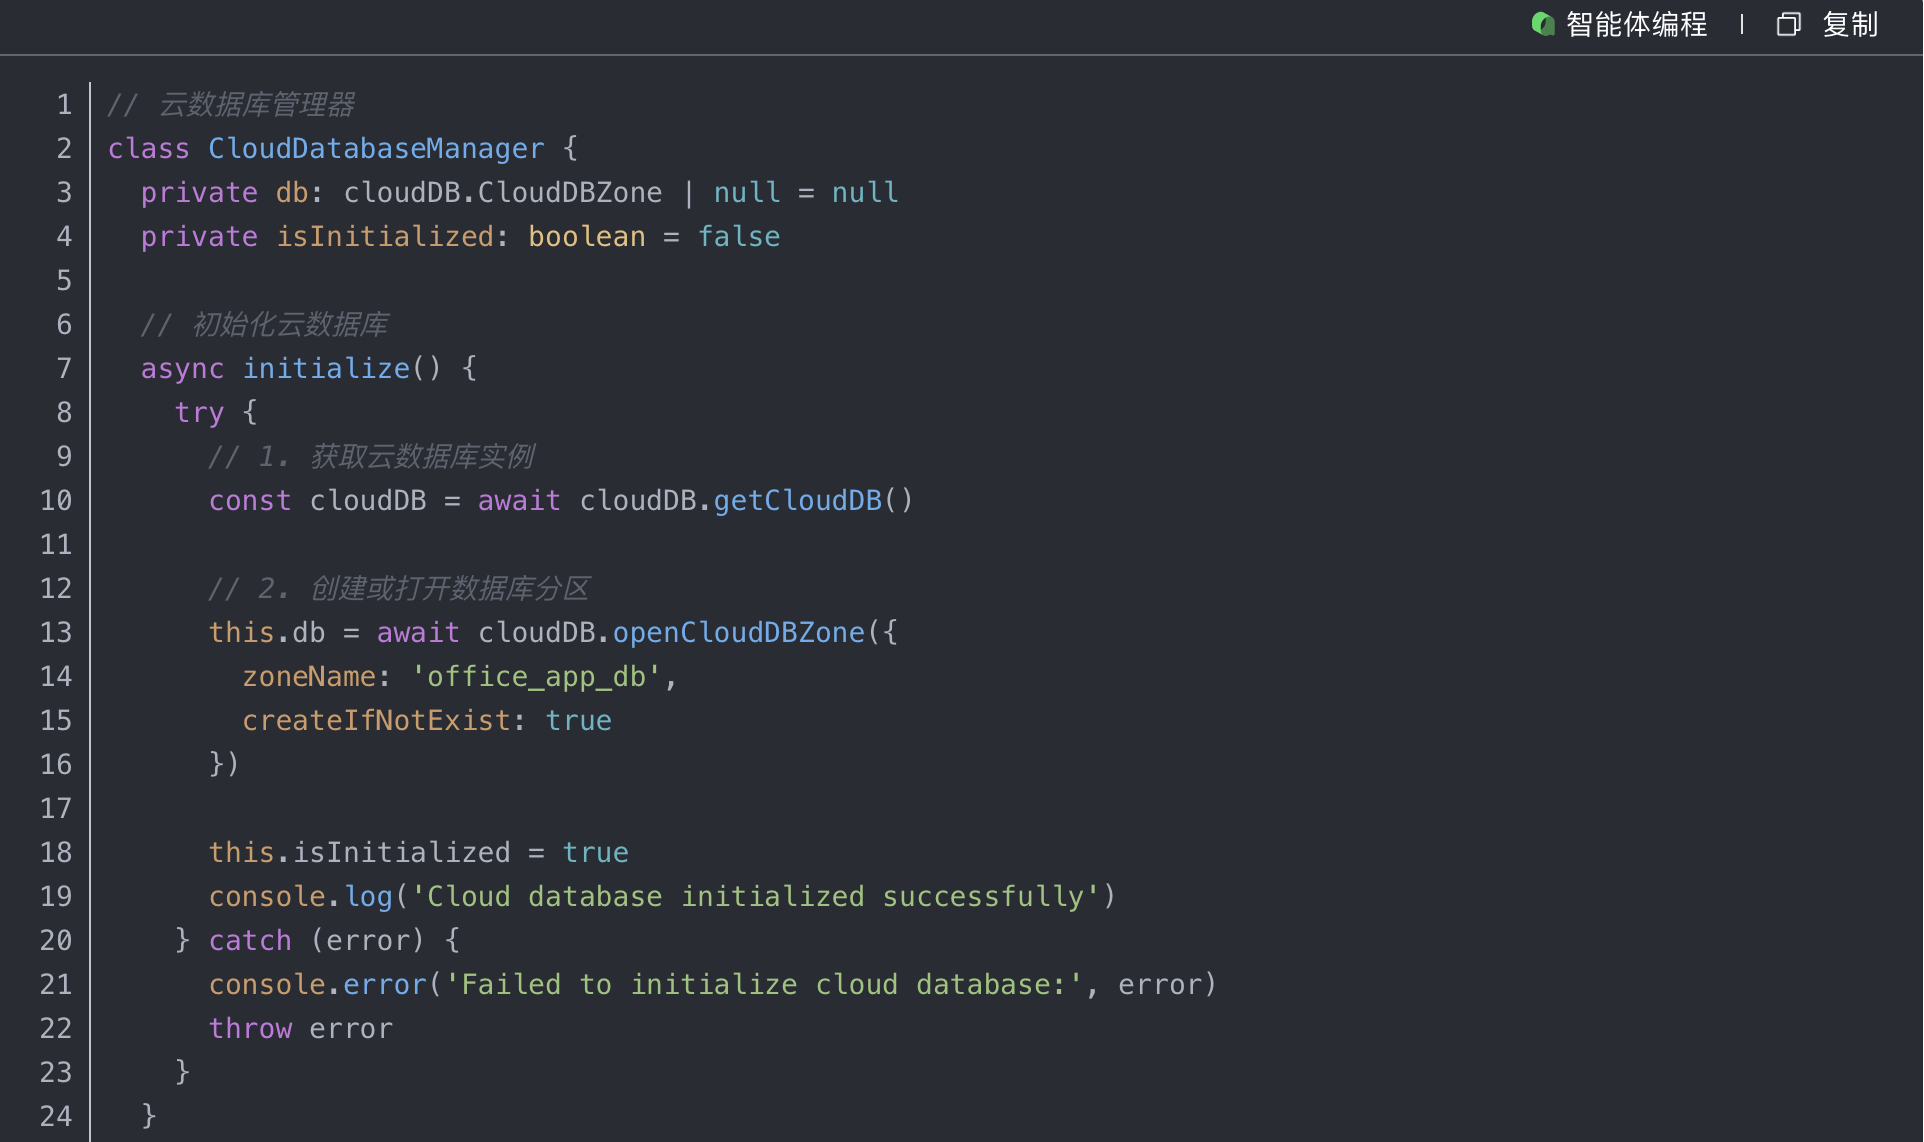Click the throw keyword
1924x1142 pixels.
tap(250, 1029)
